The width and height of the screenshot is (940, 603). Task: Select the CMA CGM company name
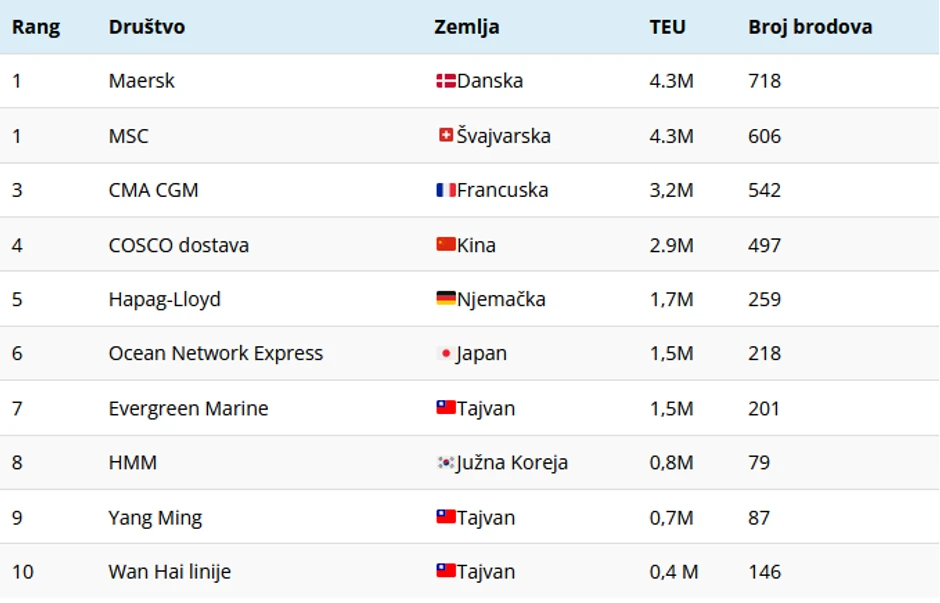click(153, 190)
